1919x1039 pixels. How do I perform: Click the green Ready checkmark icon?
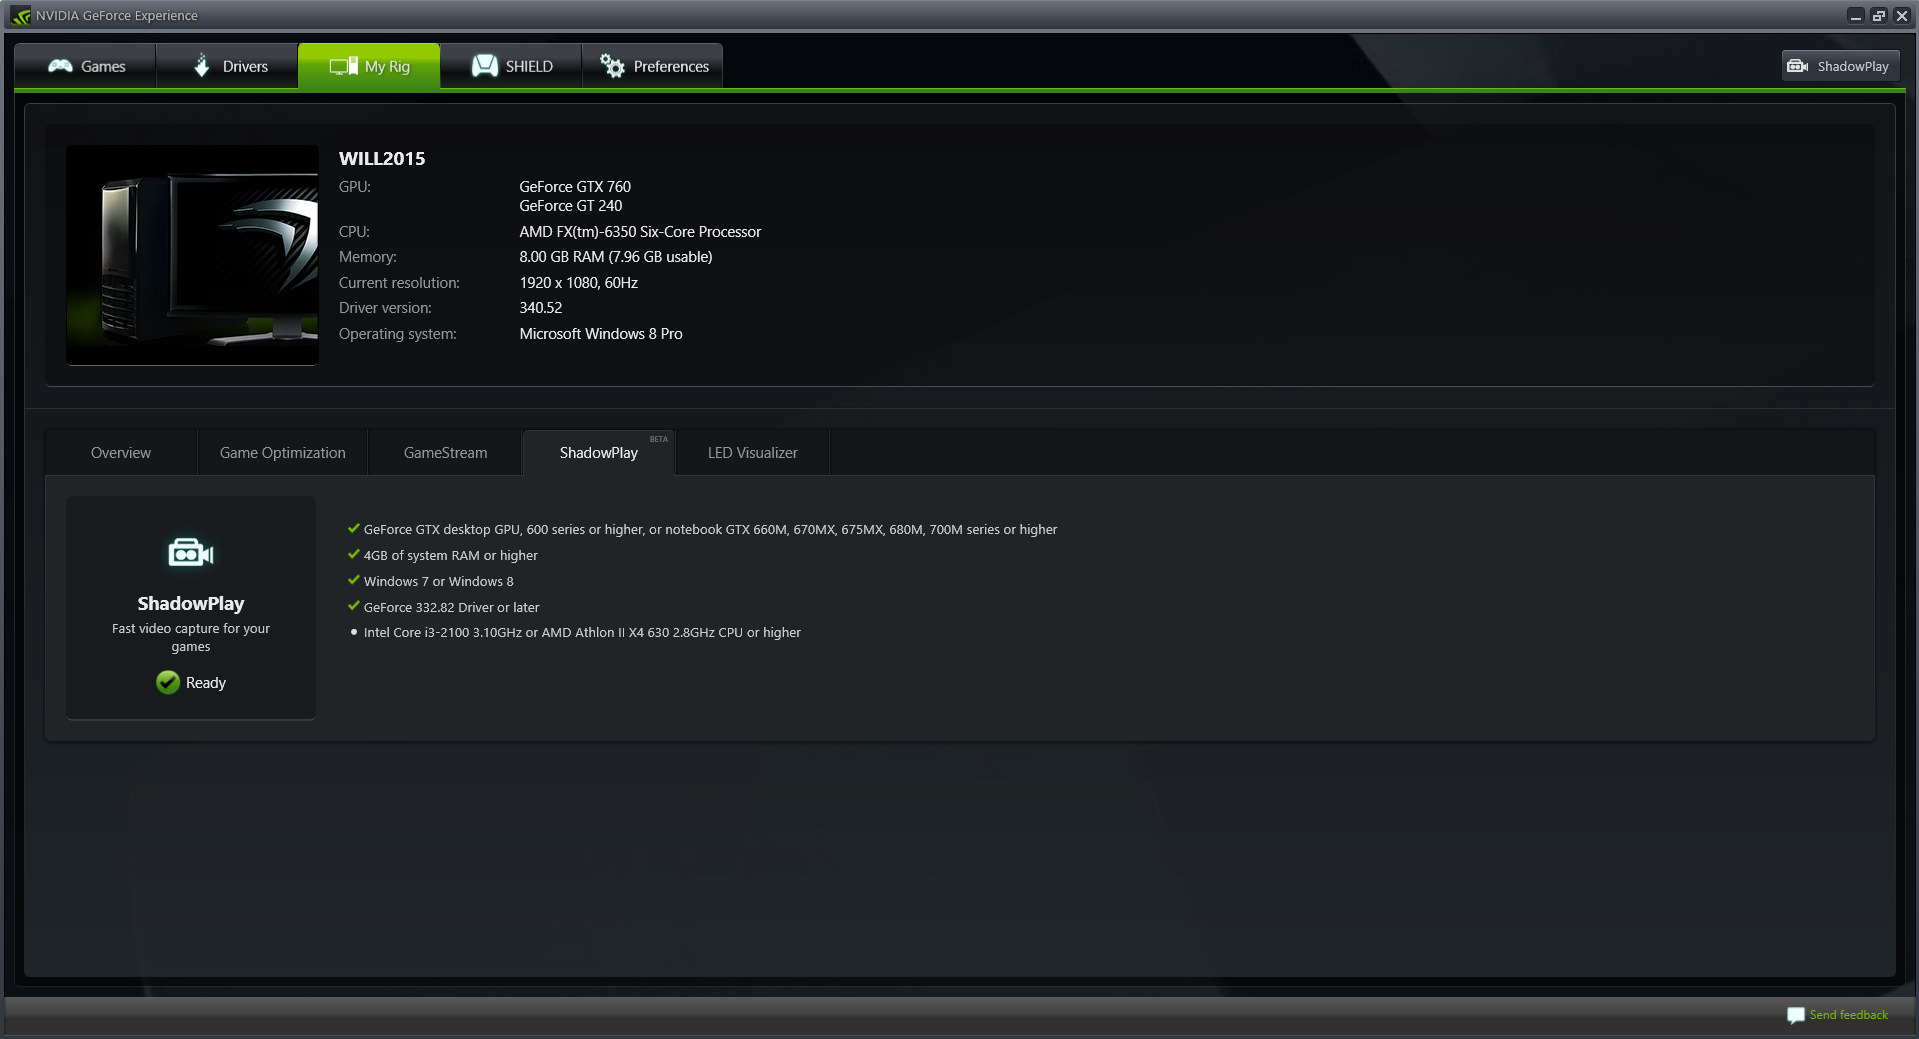point(168,682)
